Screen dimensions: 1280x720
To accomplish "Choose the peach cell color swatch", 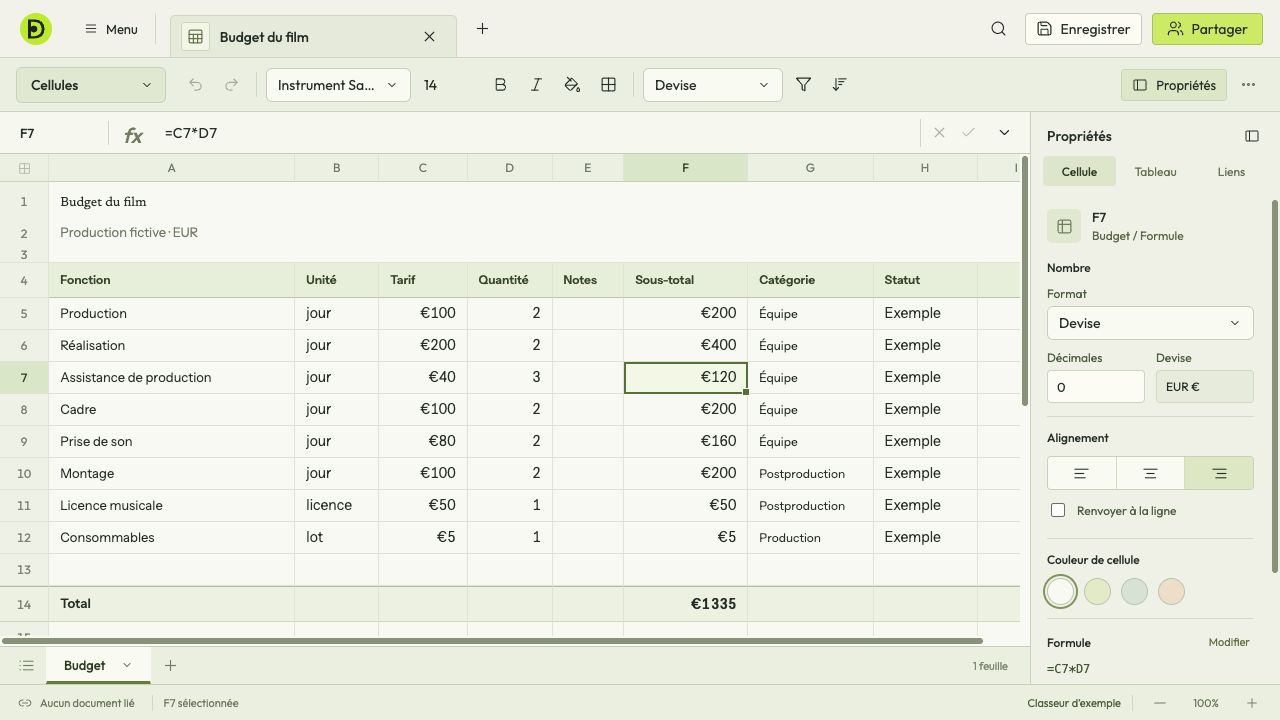I will 1171,591.
